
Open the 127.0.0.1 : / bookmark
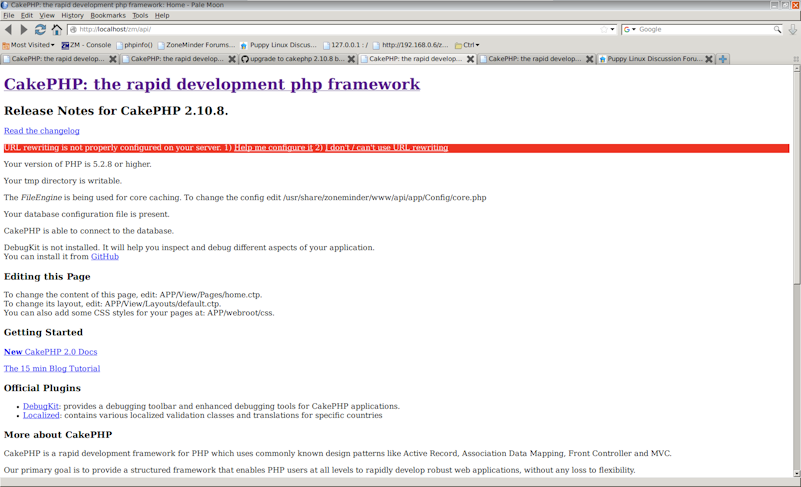tap(345, 45)
